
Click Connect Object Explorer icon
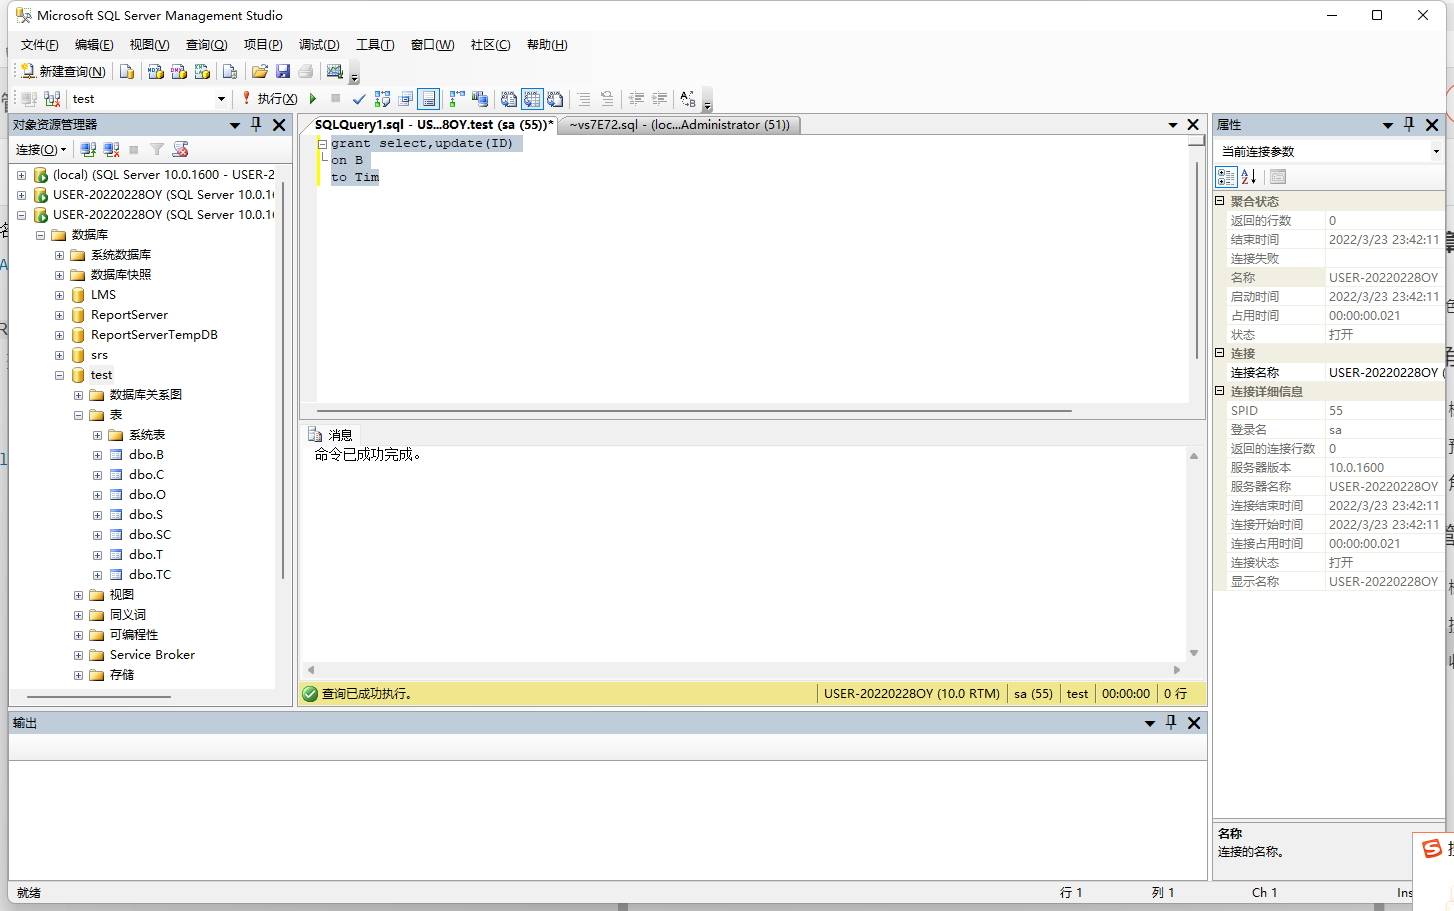(88, 149)
